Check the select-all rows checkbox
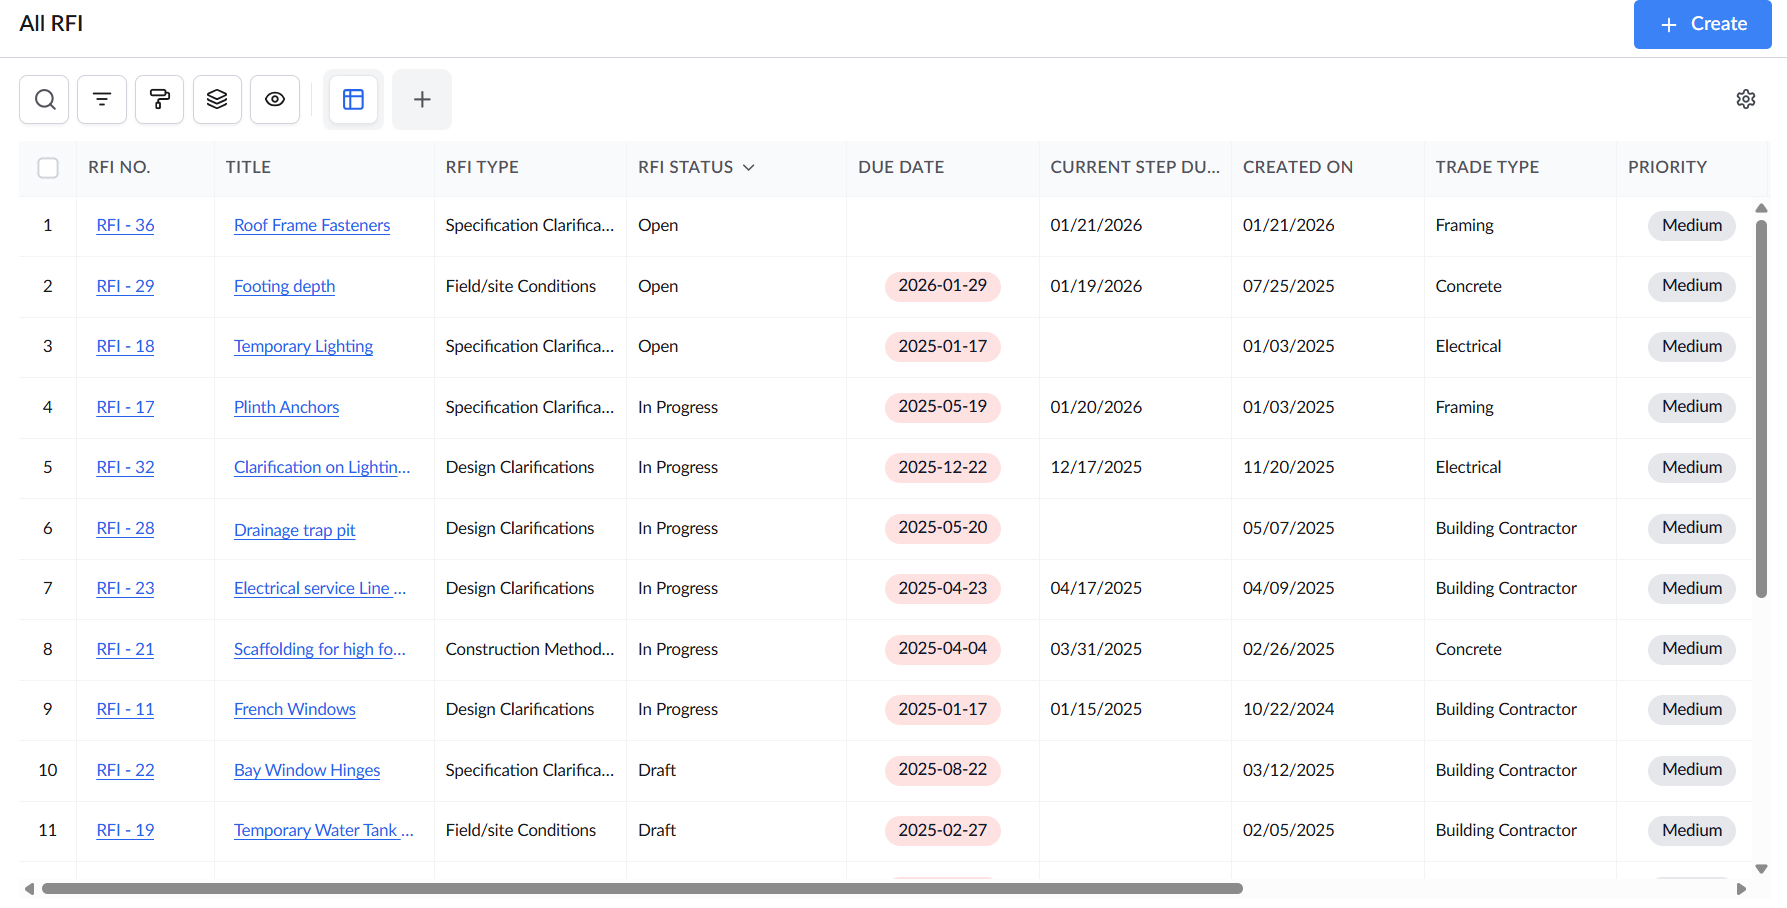Image resolution: width=1787 pixels, height=908 pixels. pos(48,168)
